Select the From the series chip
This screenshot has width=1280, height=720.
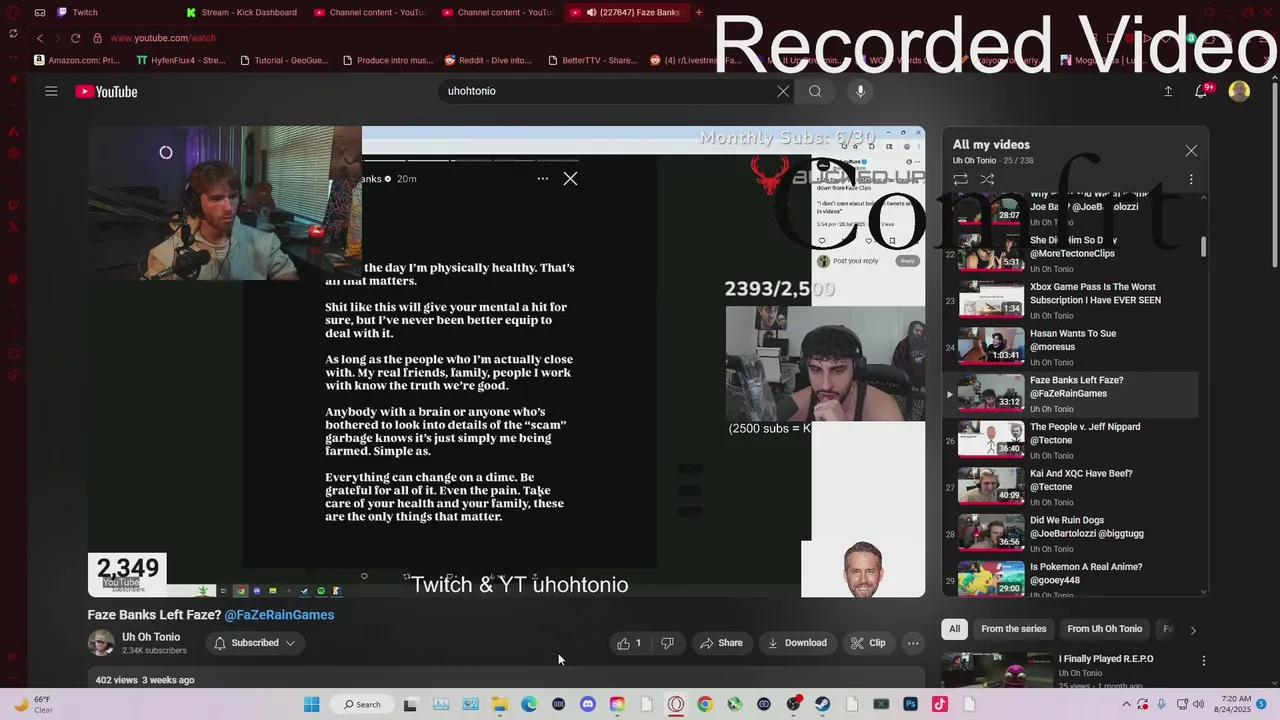[x=1013, y=629]
